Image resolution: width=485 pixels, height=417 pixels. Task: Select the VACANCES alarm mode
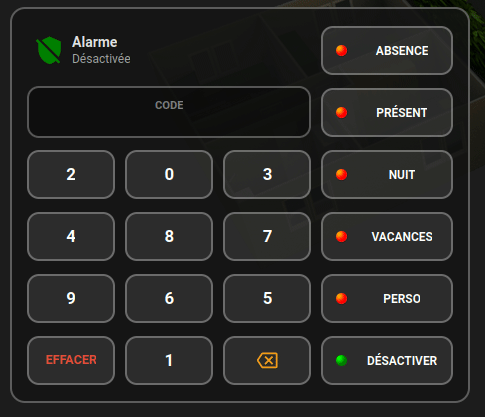click(387, 236)
